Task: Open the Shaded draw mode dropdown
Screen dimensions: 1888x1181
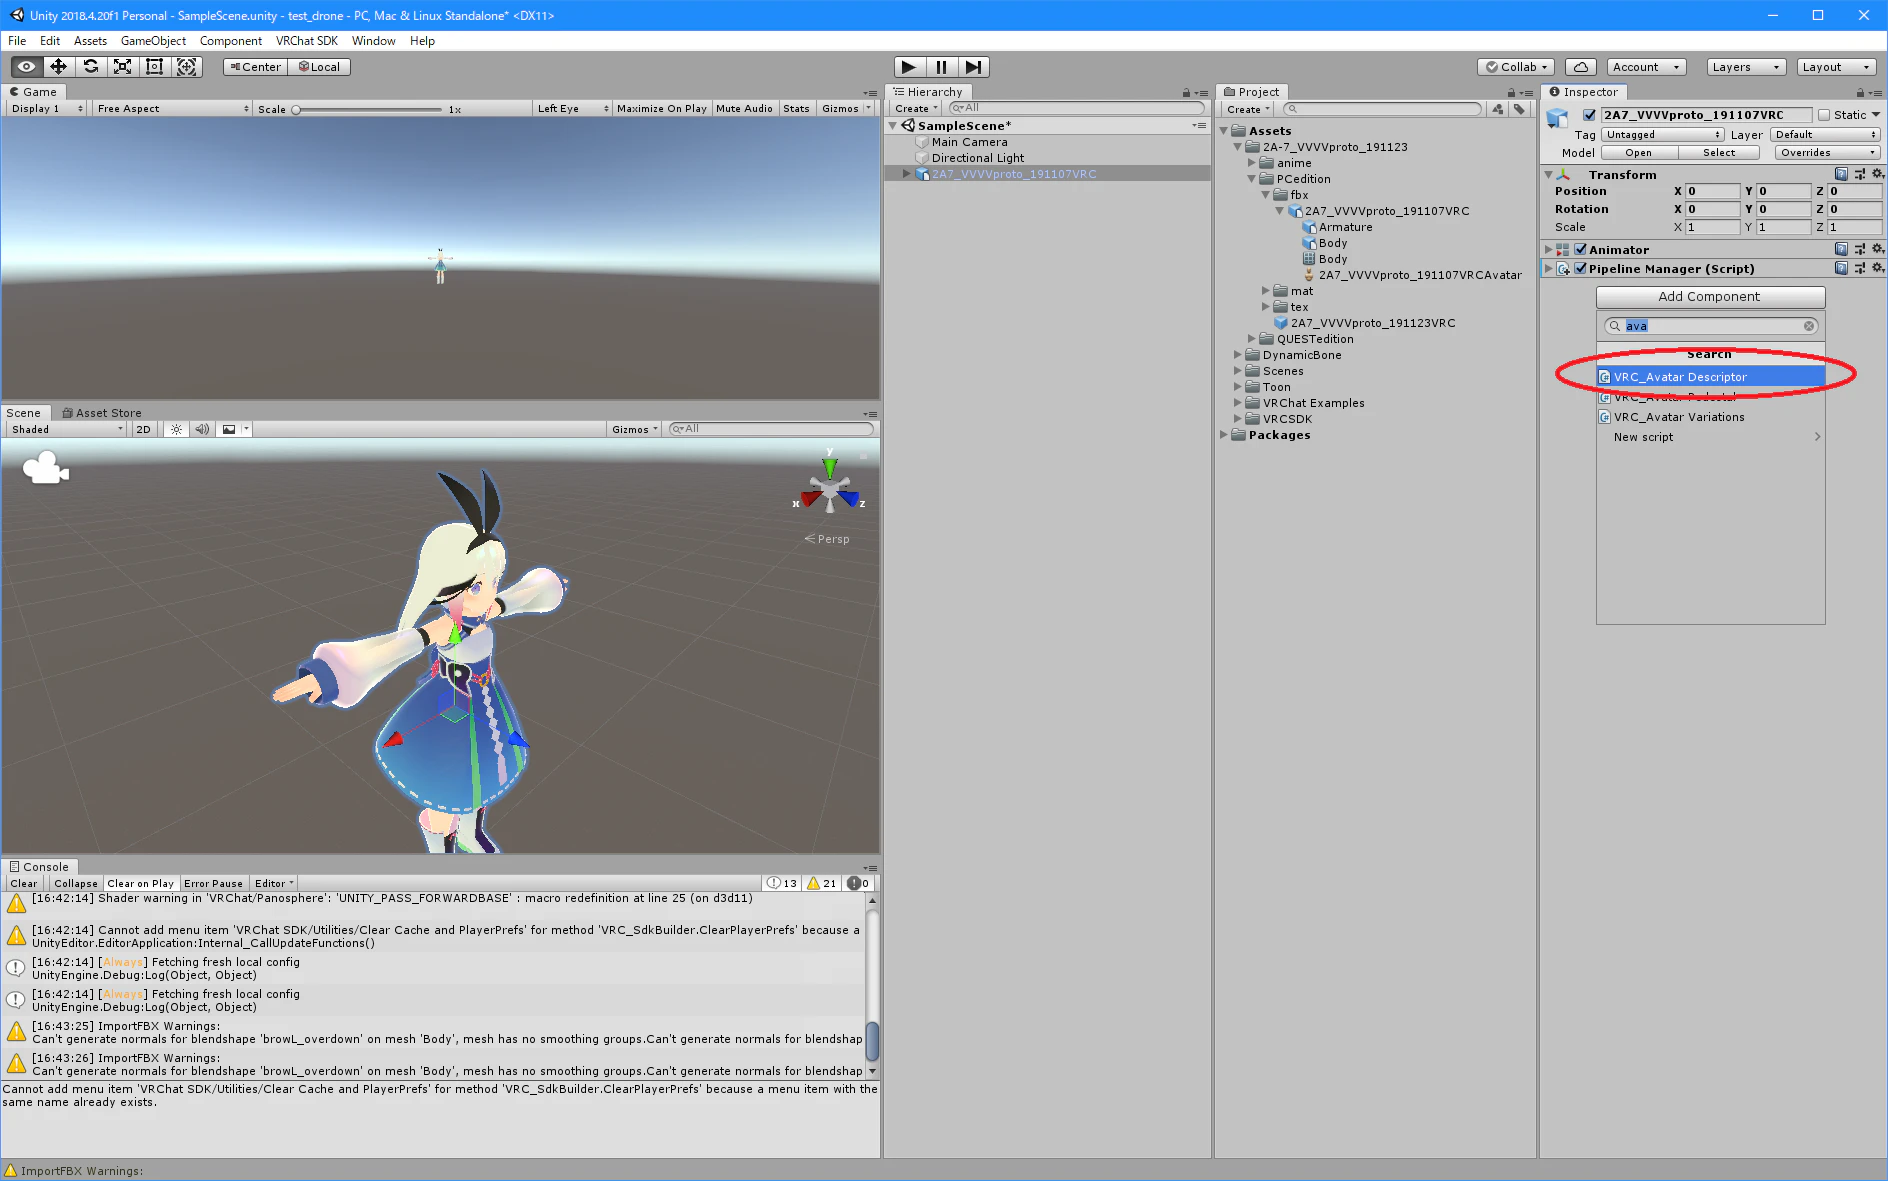Action: point(67,429)
